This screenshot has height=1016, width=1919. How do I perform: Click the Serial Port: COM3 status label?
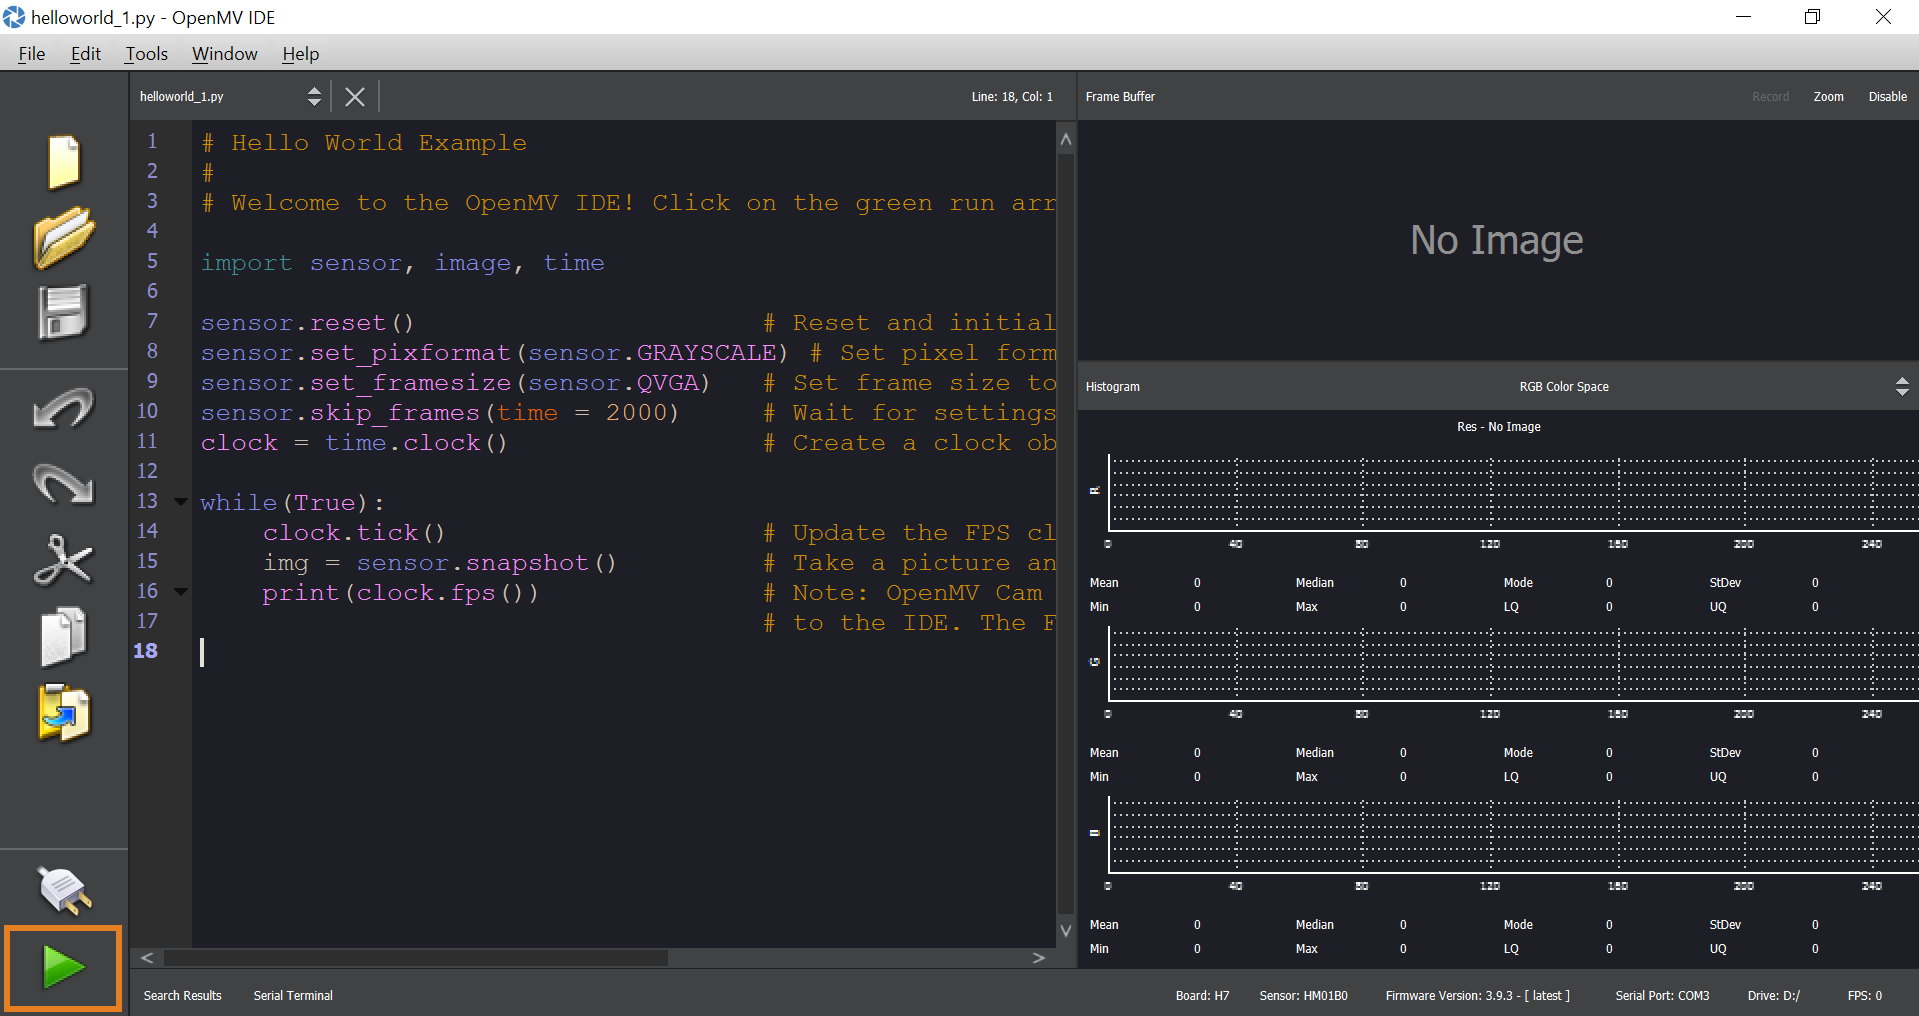(x=1662, y=996)
